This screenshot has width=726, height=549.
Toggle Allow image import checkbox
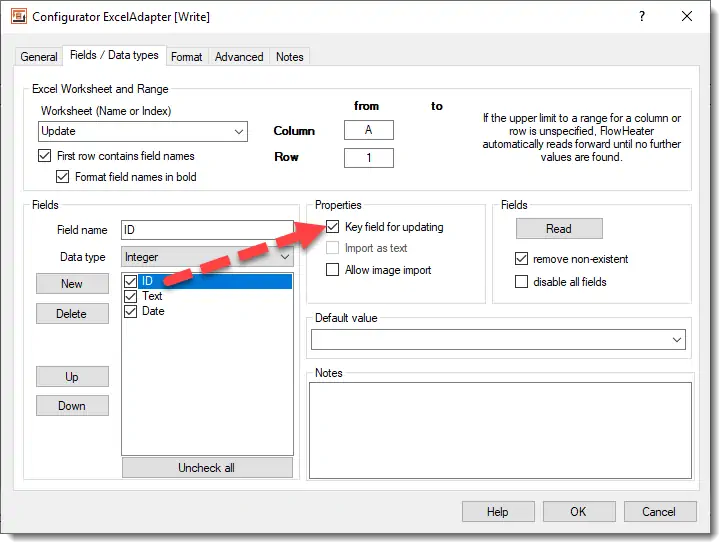click(333, 270)
